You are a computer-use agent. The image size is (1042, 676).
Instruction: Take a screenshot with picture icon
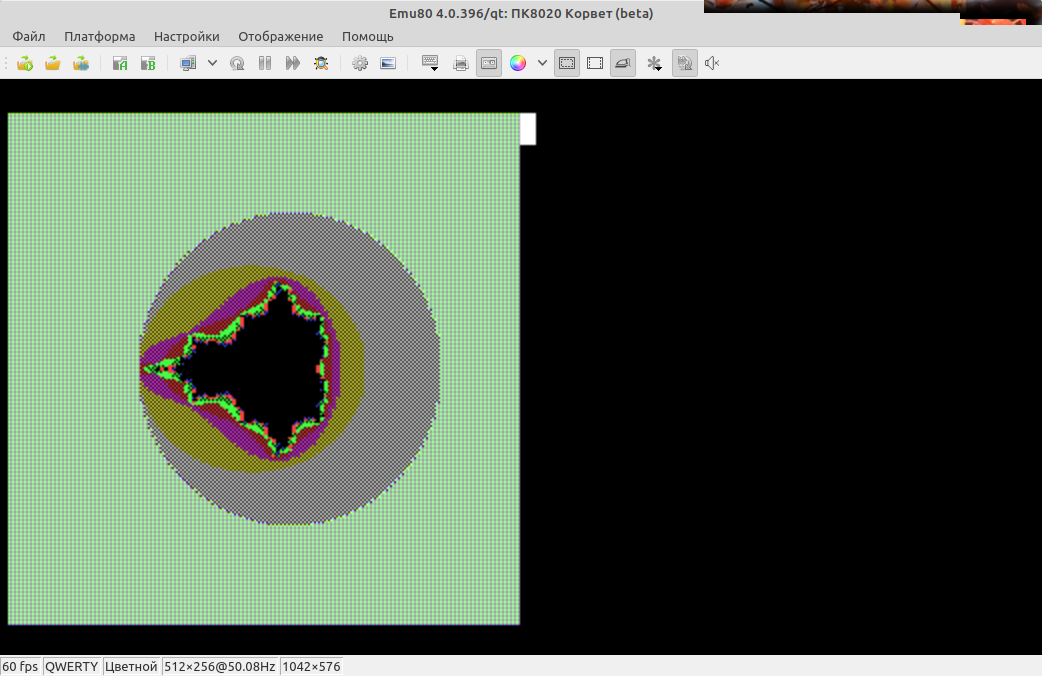pos(388,63)
